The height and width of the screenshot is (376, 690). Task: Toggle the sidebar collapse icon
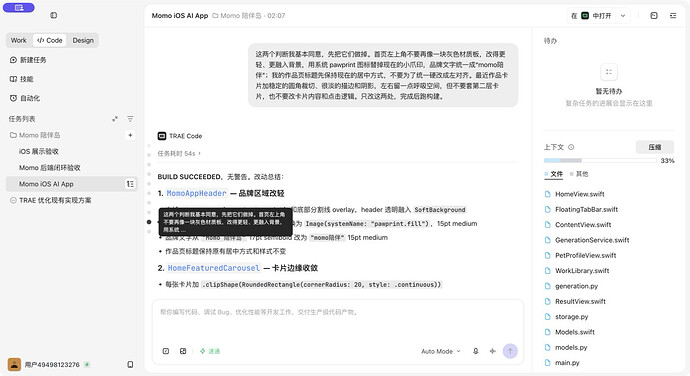pos(54,15)
